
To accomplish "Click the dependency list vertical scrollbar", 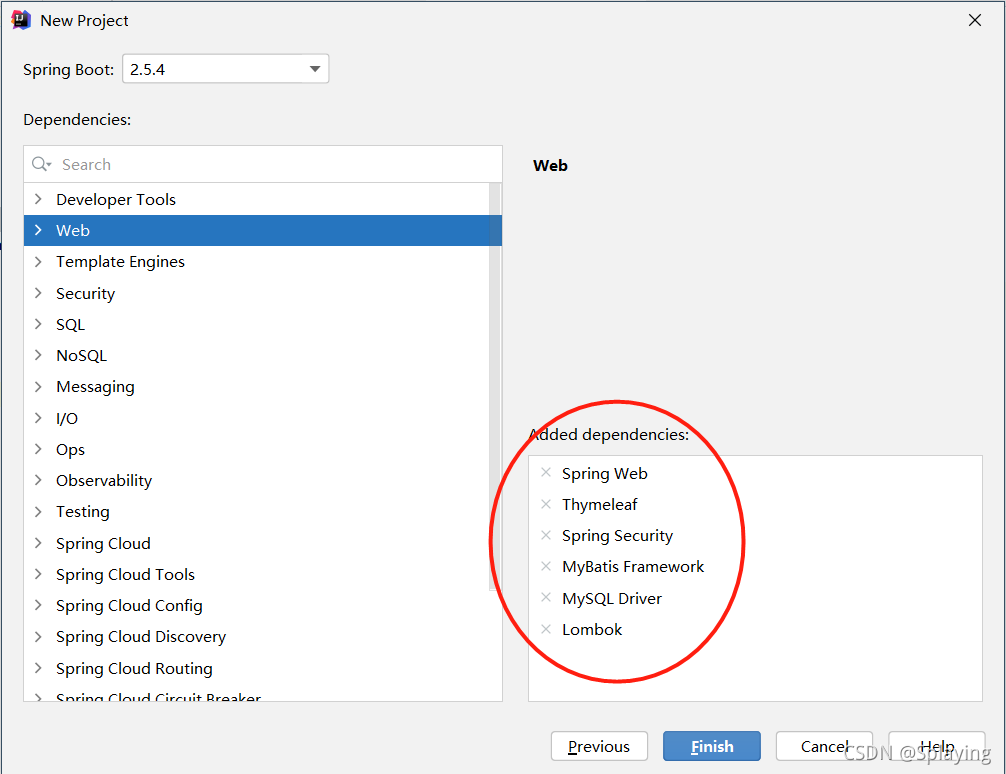I will click(495, 386).
